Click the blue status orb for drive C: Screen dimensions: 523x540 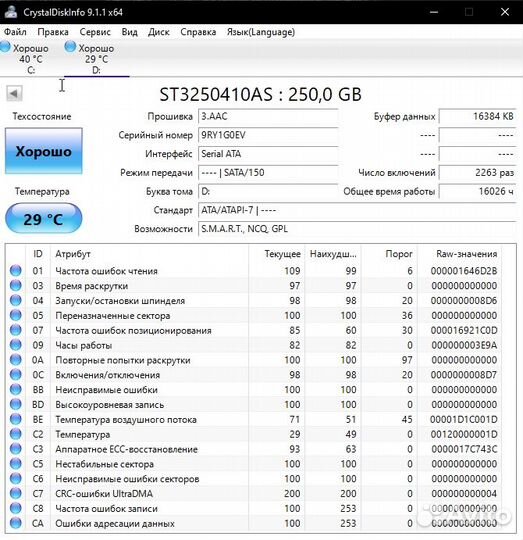(x=5, y=47)
